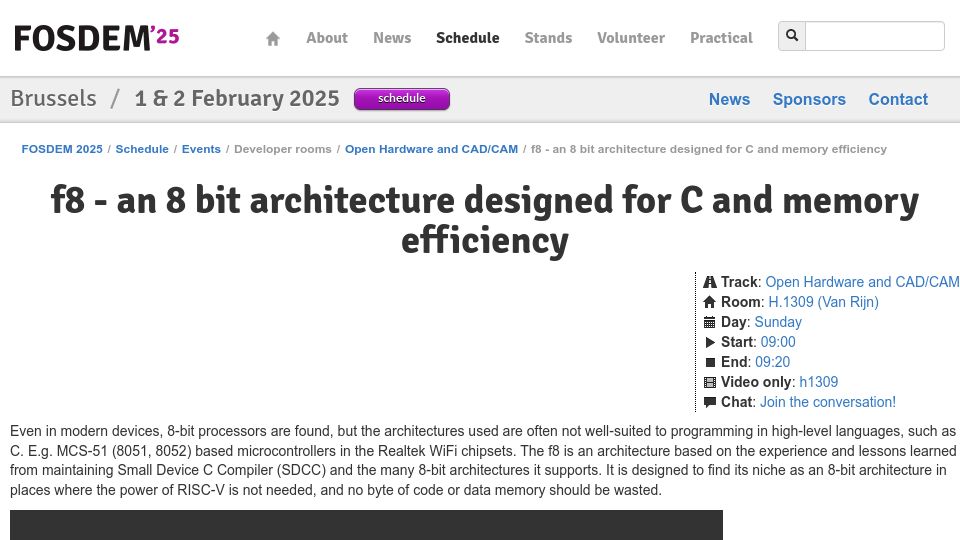
Task: Click FOSDEM 2025 breadcrumb link
Action: click(x=62, y=149)
